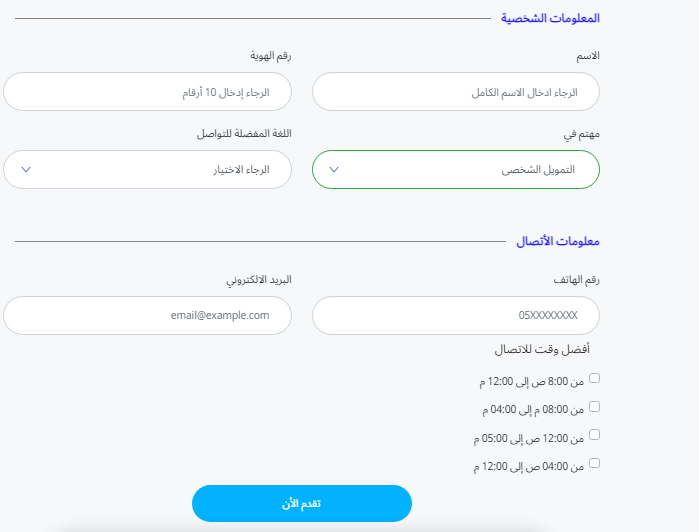Enable the 12:00 ص to 05:00 م checkbox

[x=595, y=435]
